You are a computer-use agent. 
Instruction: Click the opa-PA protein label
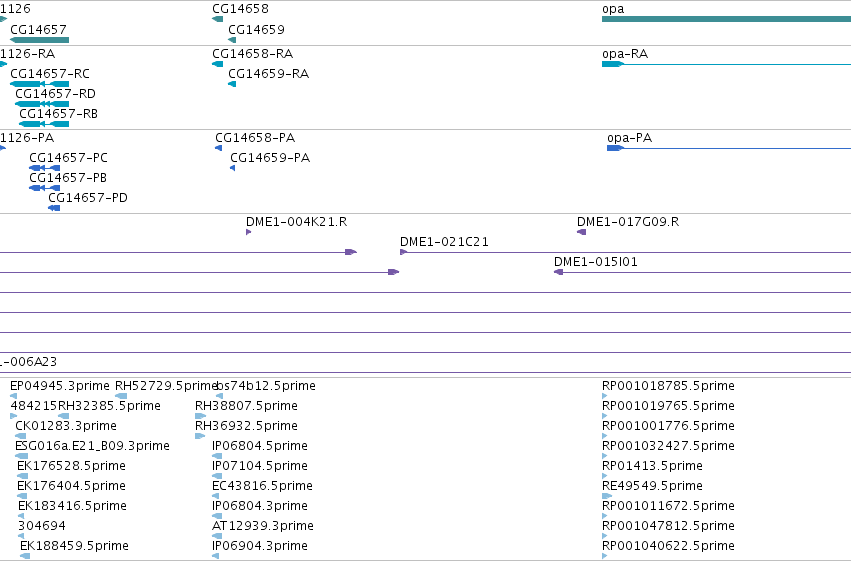click(630, 137)
